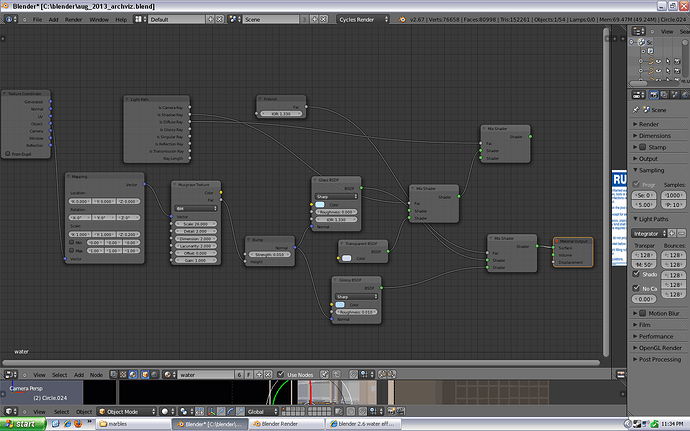Choose World shader data icon in node header
The height and width of the screenshot is (431, 690).
(154, 375)
